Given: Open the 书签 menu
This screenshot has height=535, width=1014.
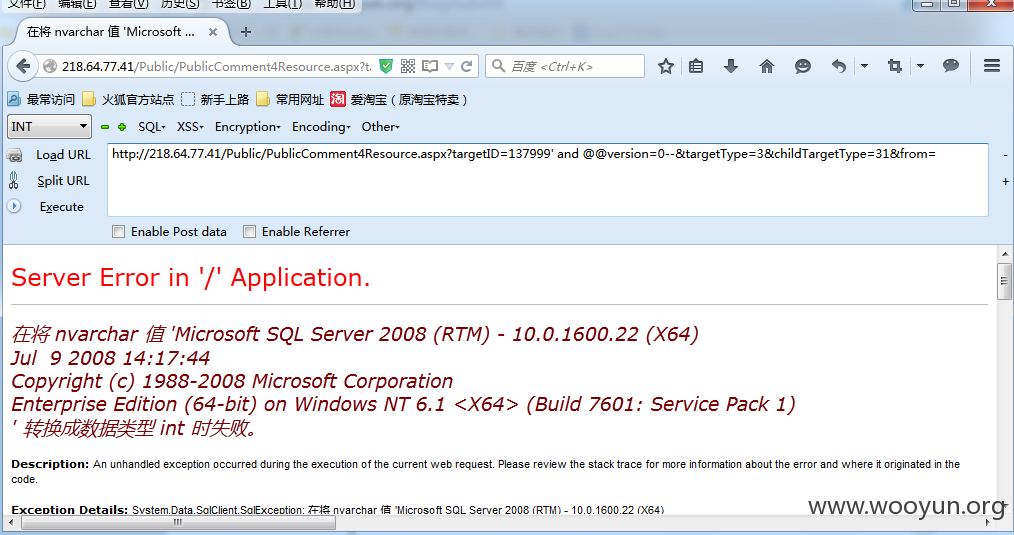Looking at the screenshot, I should (231, 4).
